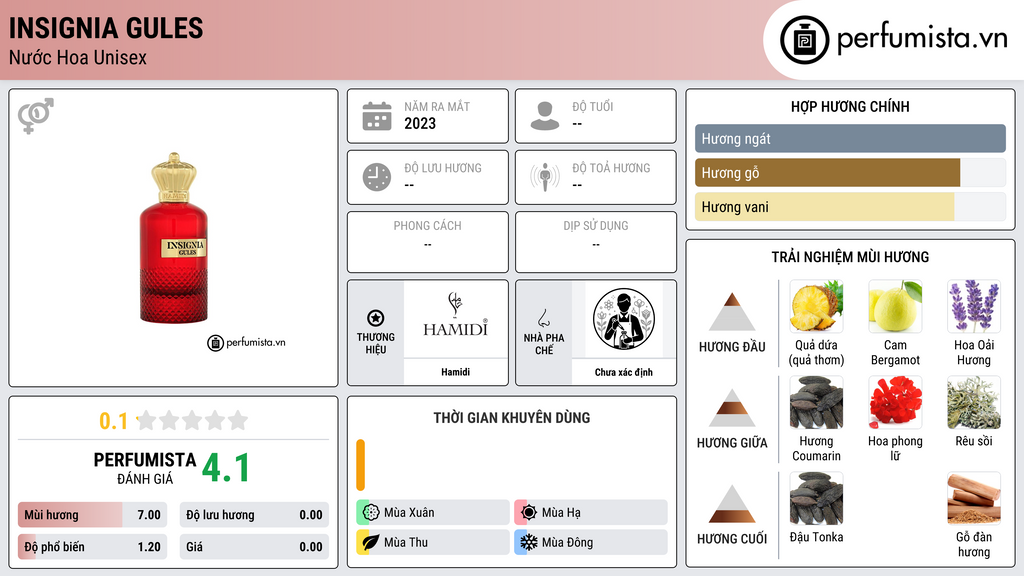Image resolution: width=1024 pixels, height=576 pixels.
Task: Select the Hương Coumarin note image
Action: point(816,402)
